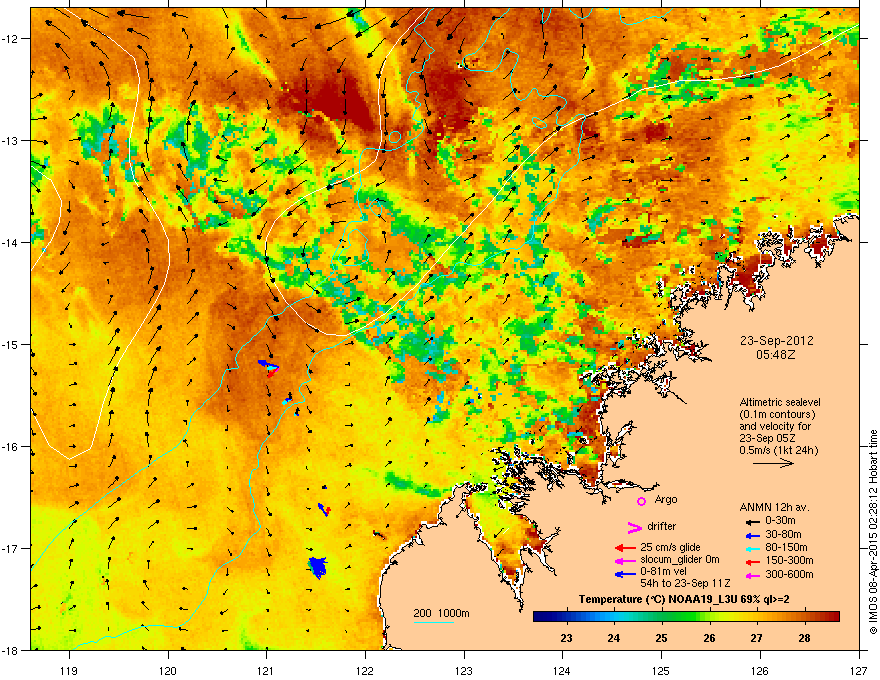The height and width of the screenshot is (680, 880).
Task: Click the 23 colorbar tick label
Action: [x=566, y=638]
